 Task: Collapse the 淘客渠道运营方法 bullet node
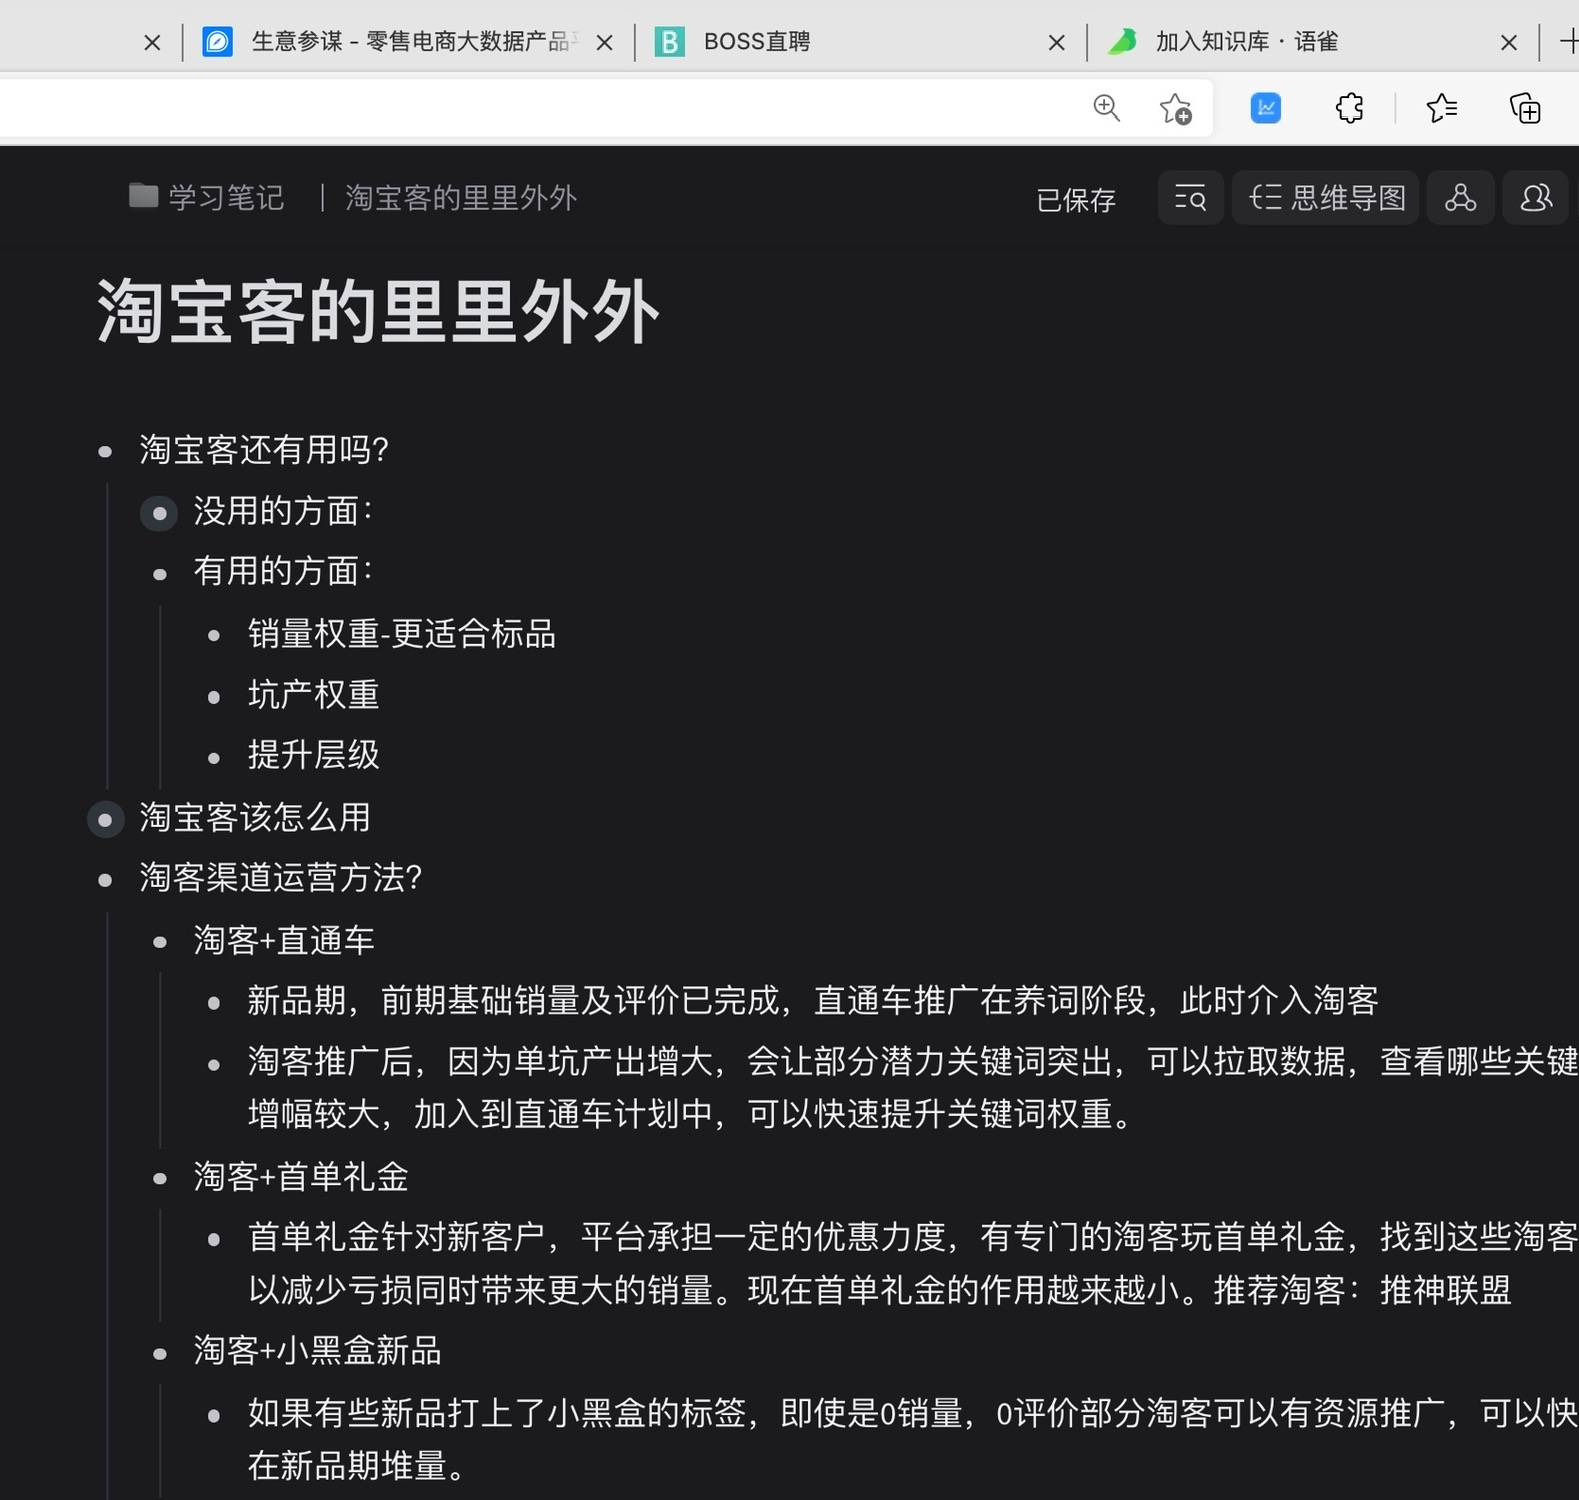point(105,880)
